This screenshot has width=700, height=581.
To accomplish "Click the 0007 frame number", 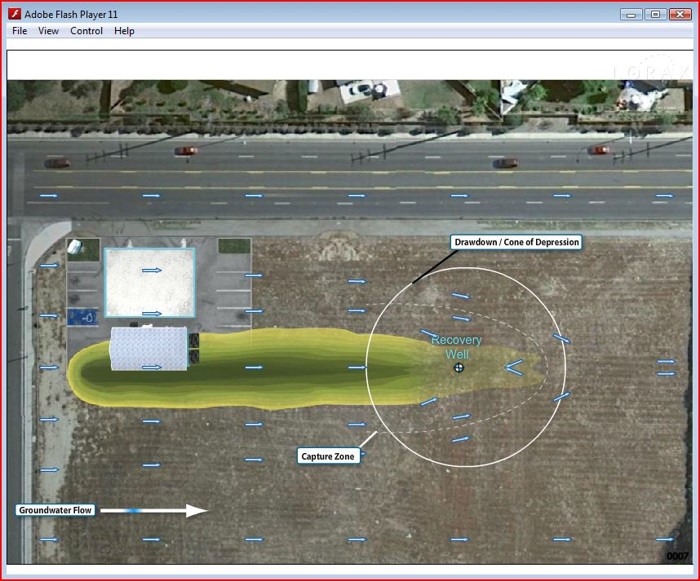I will click(677, 556).
